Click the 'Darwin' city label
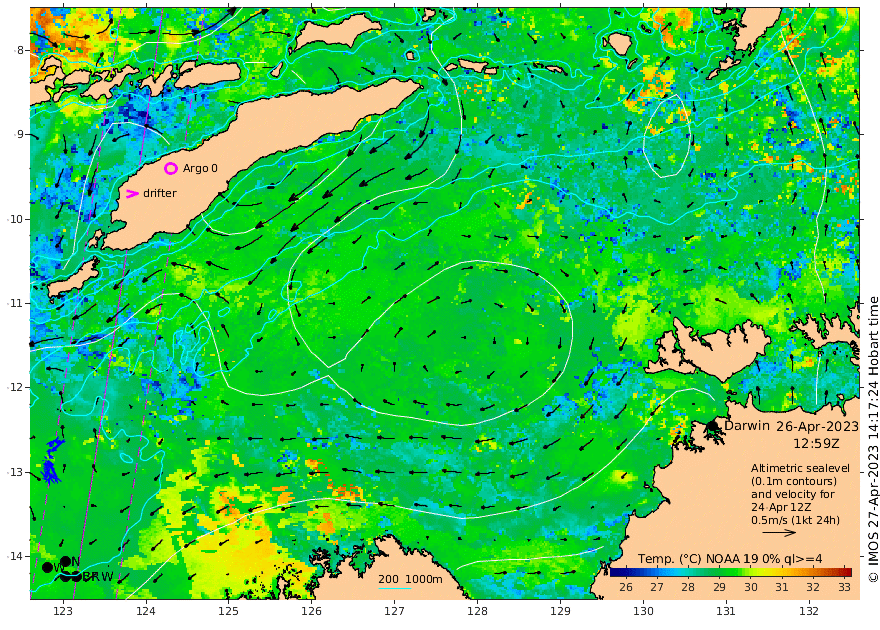This screenshot has height=630, width=880. [x=746, y=425]
